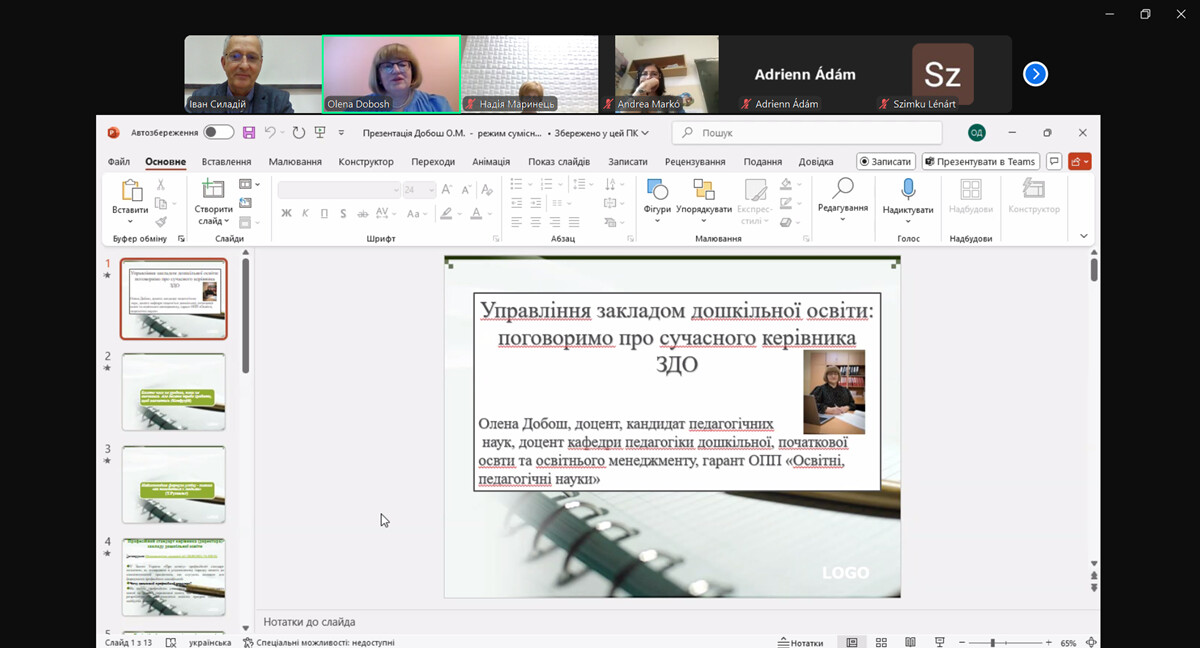Click Презентувати в Teams button
The height and width of the screenshot is (648, 1200).
(x=980, y=161)
